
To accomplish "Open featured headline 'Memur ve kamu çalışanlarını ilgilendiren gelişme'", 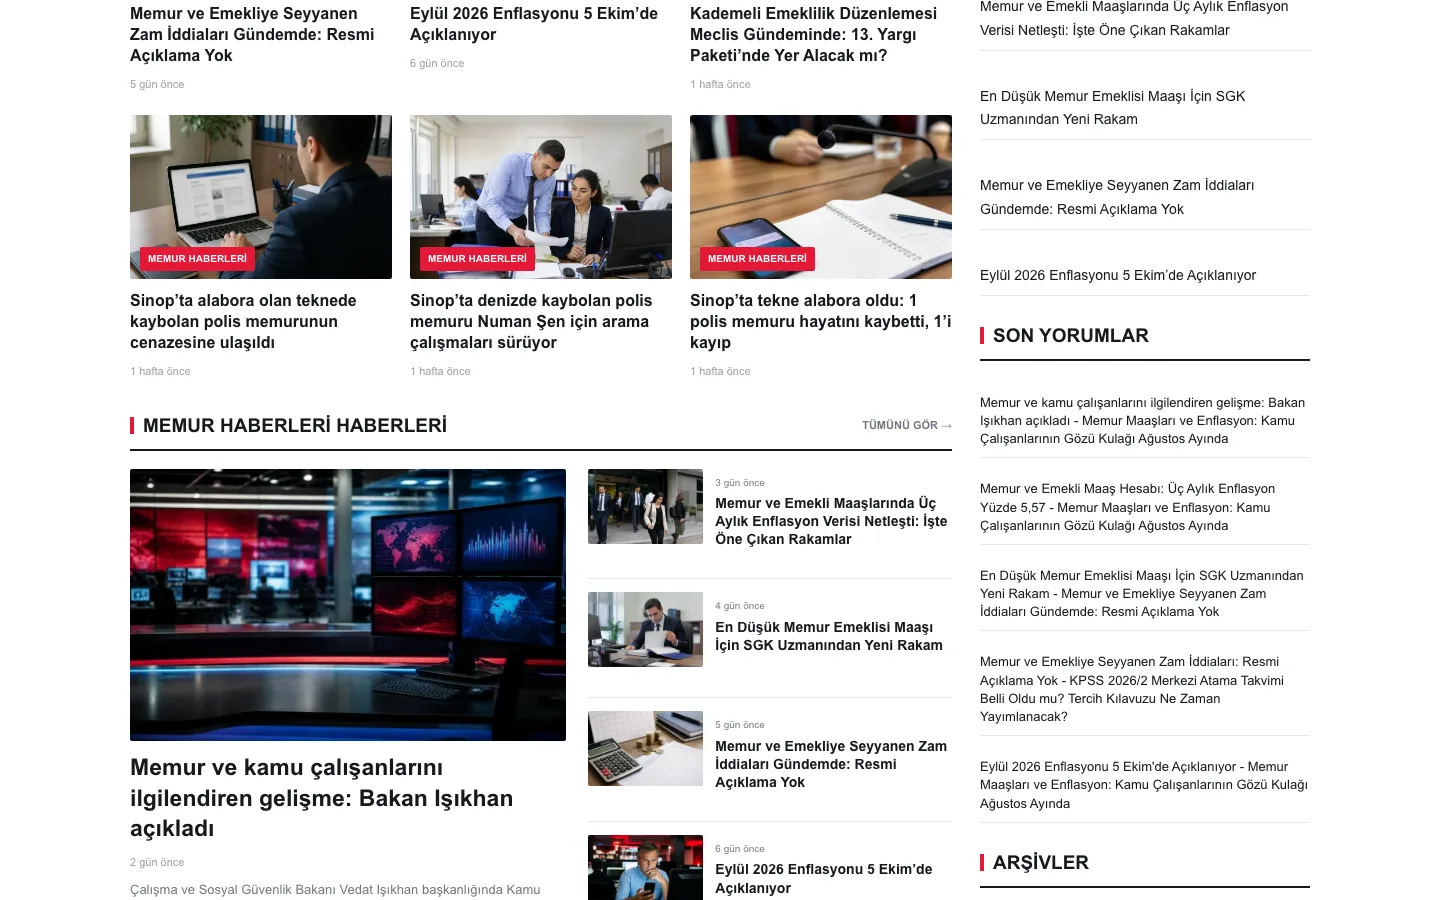I will pyautogui.click(x=321, y=798).
